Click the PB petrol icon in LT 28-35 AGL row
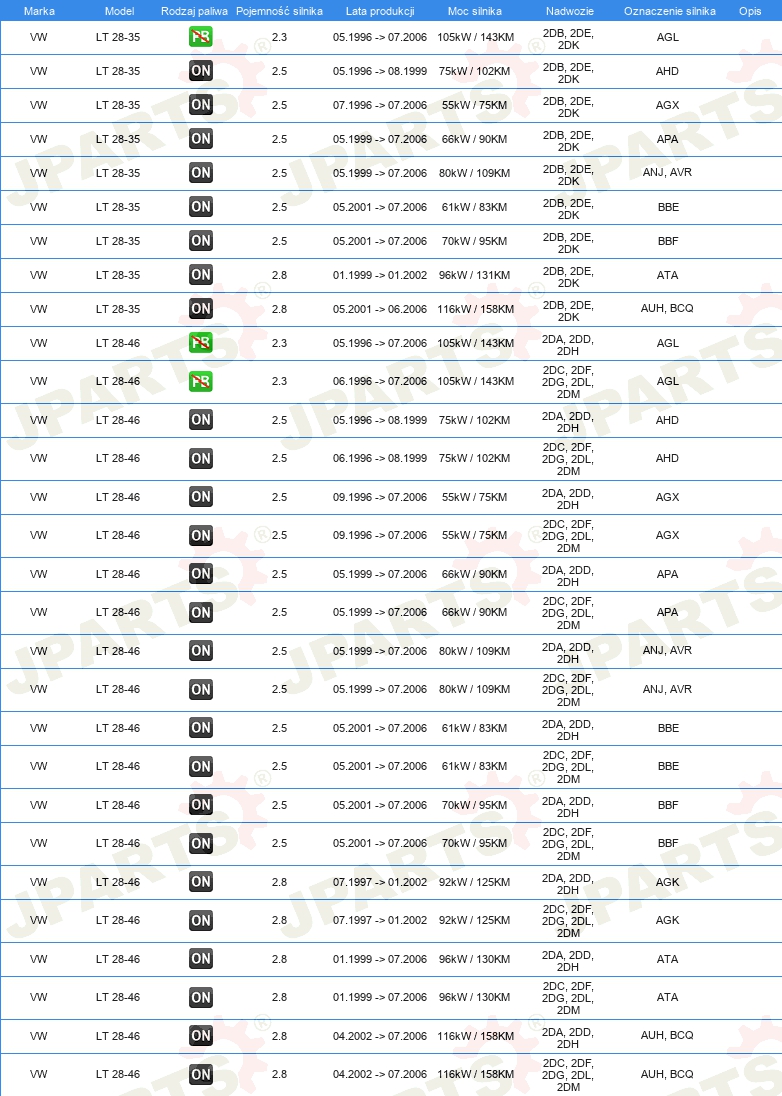This screenshot has width=782, height=1096. click(x=201, y=36)
